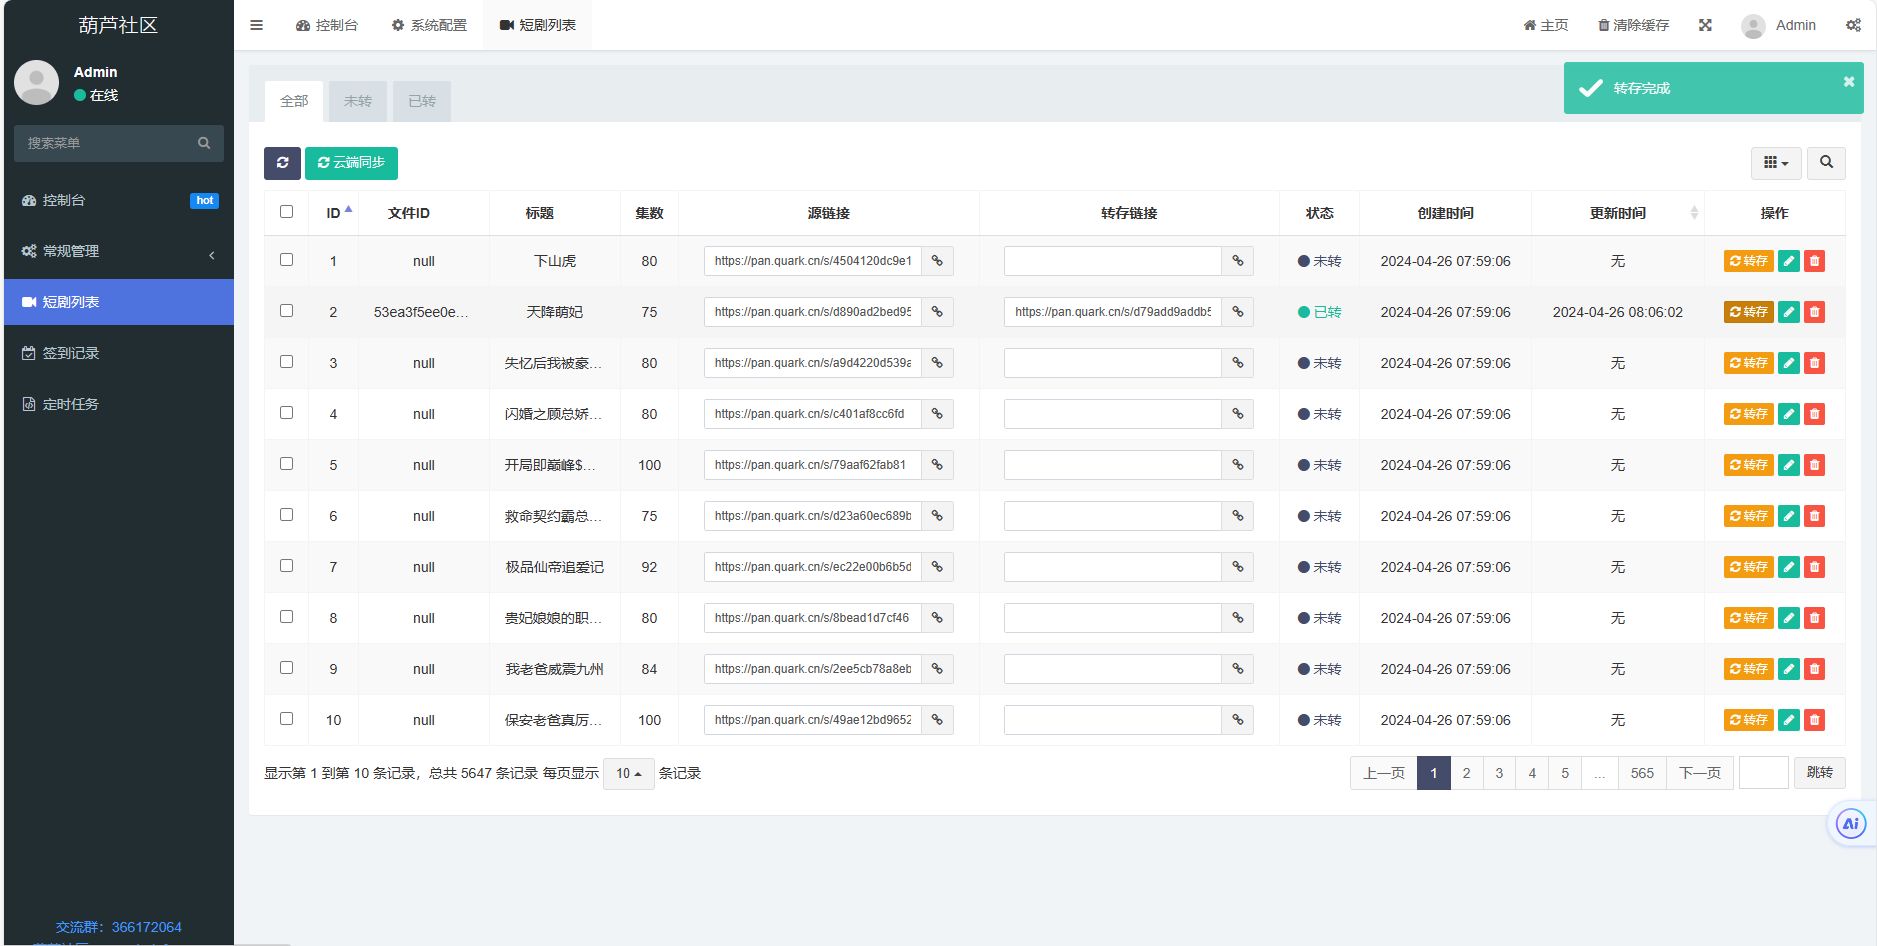1877x946 pixels.
Task: Click edit pencil icon for row 1
Action: pos(1789,261)
